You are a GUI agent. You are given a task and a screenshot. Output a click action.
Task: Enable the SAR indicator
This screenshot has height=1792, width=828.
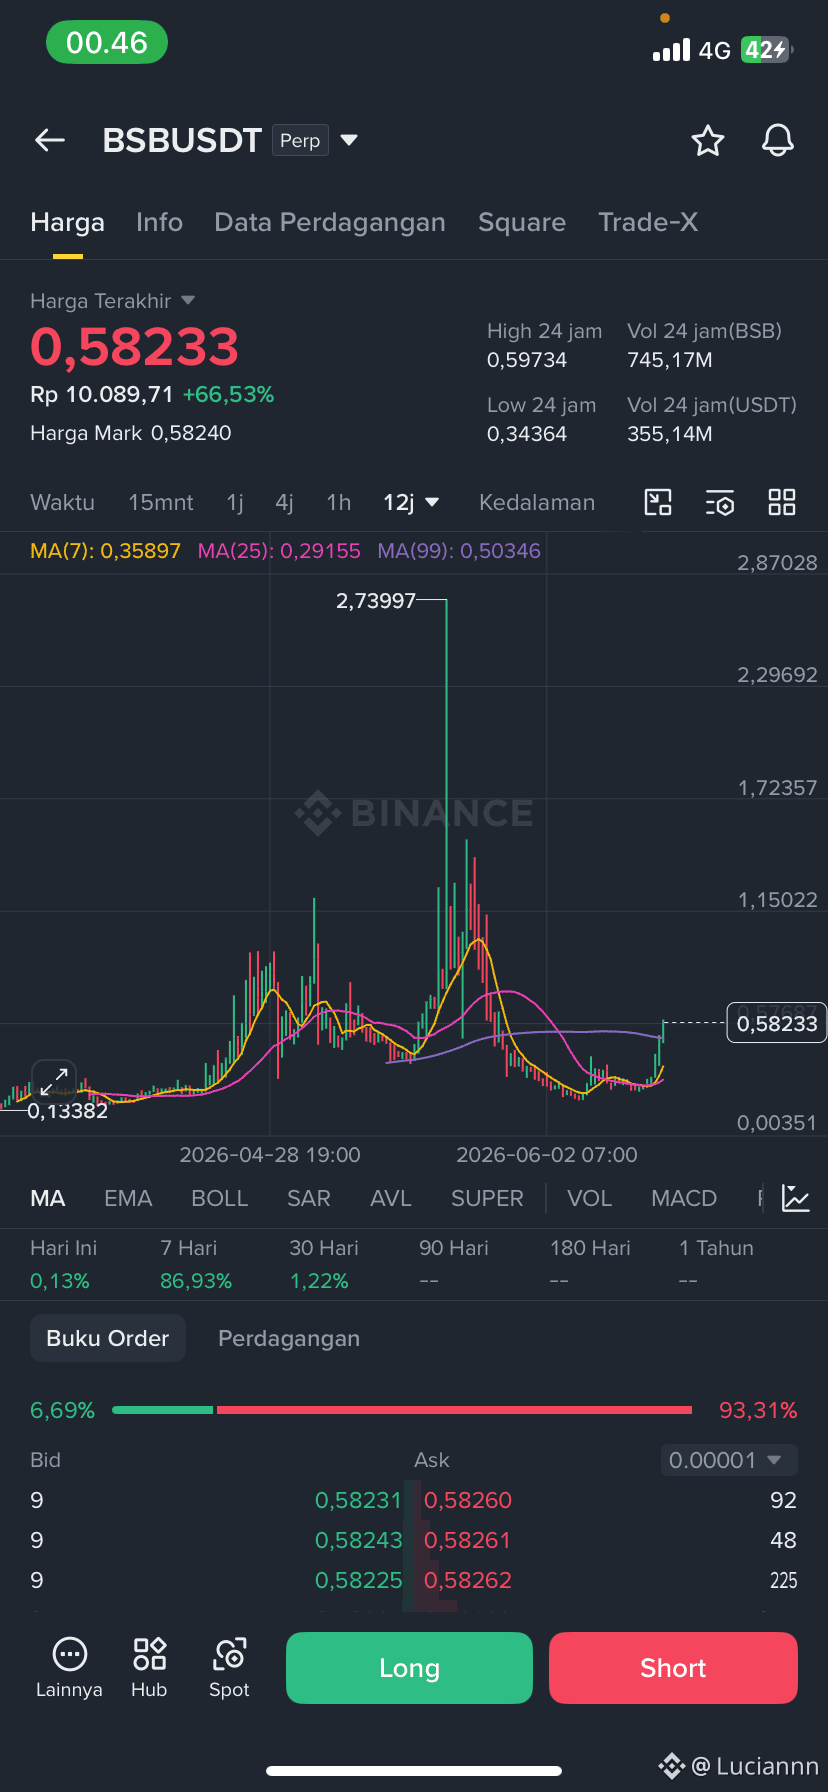pyautogui.click(x=309, y=1198)
